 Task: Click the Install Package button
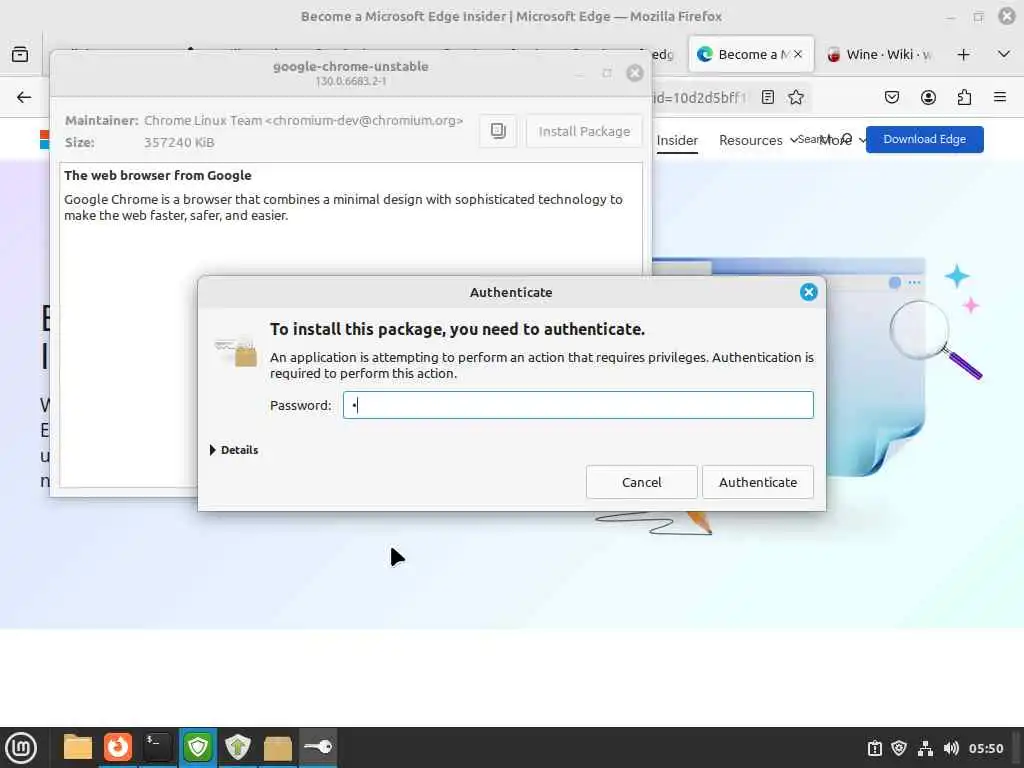[584, 131]
